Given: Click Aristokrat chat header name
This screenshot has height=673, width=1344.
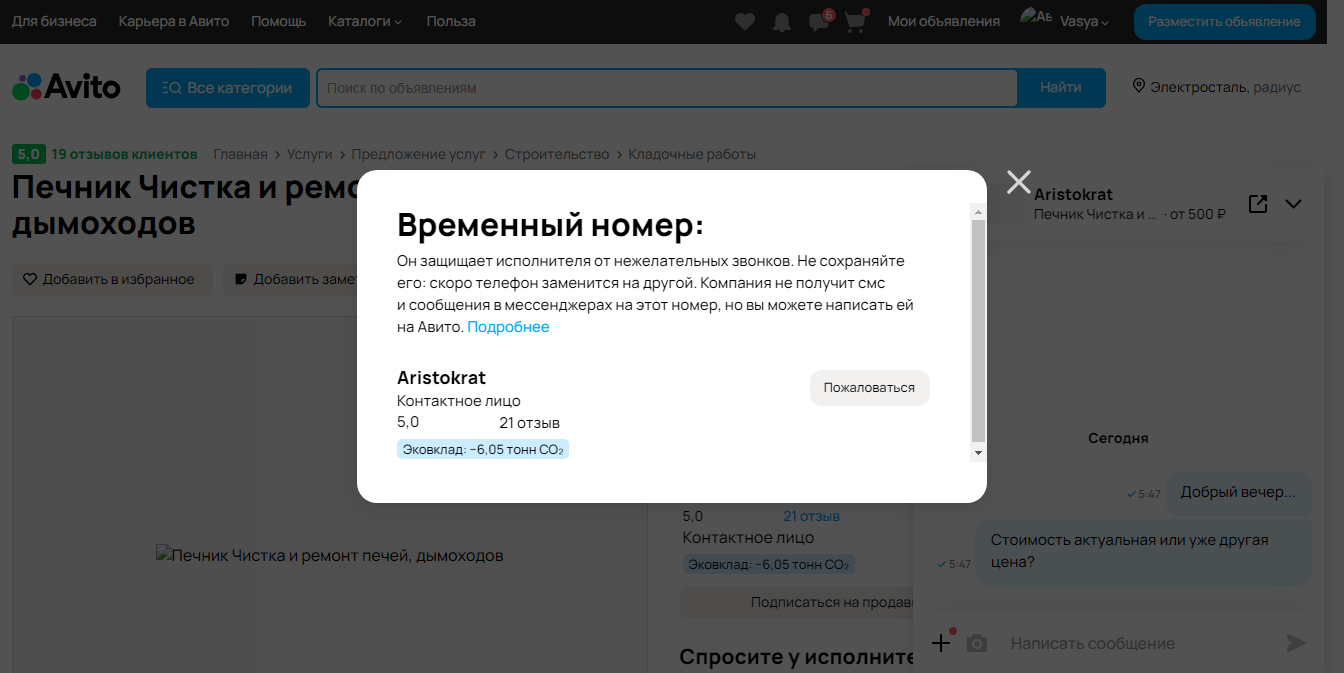Looking at the screenshot, I should click(x=1073, y=194).
